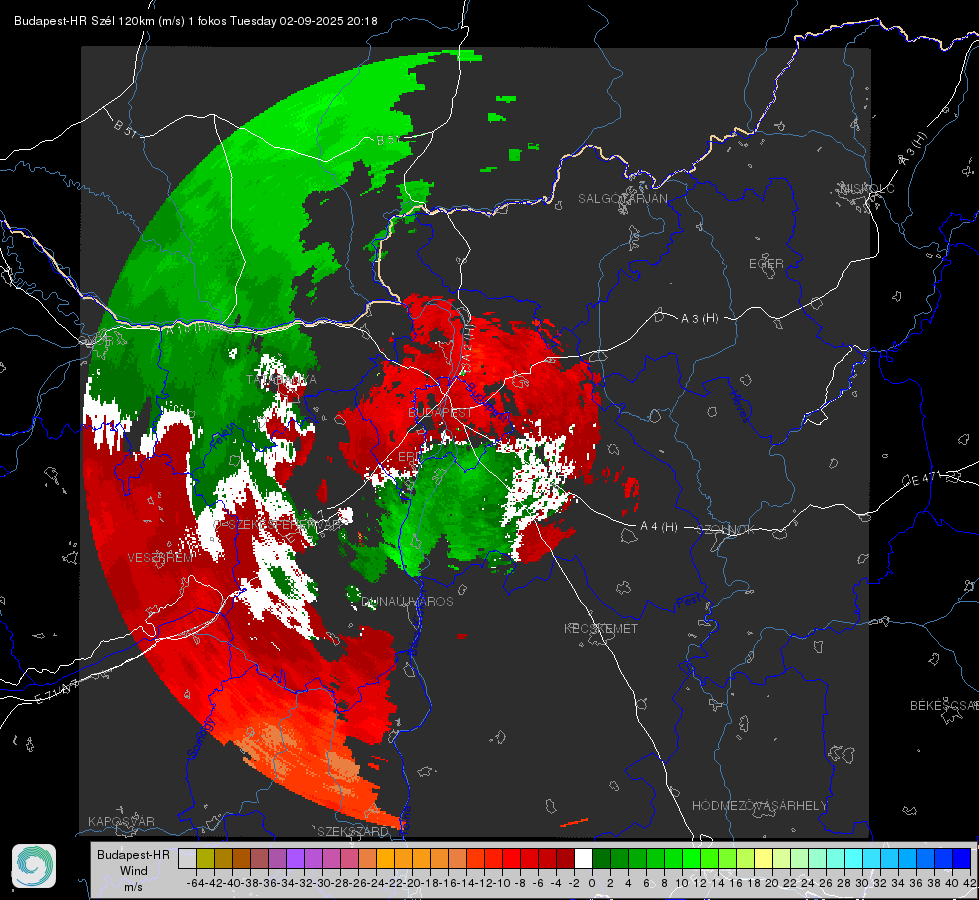Click the VESZPRÉM city label
979x900 pixels.
coord(160,558)
